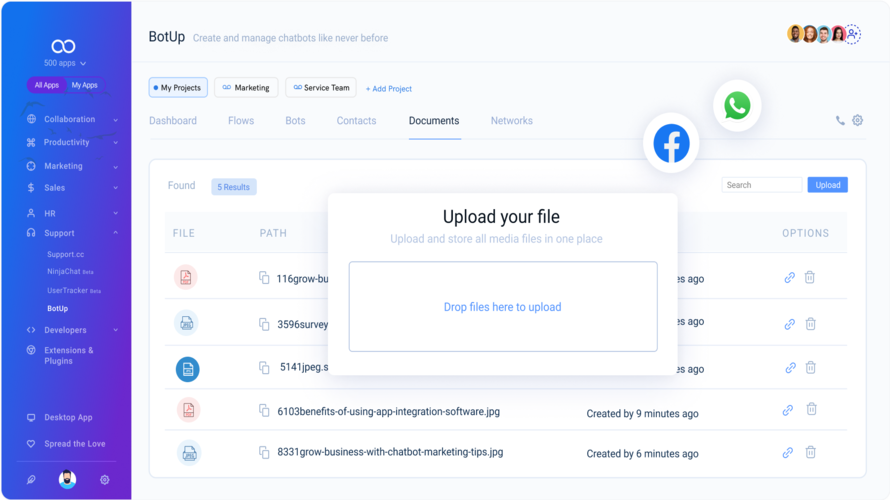The height and width of the screenshot is (500, 890).
Task: Switch to Contacts tab
Action: click(x=356, y=121)
